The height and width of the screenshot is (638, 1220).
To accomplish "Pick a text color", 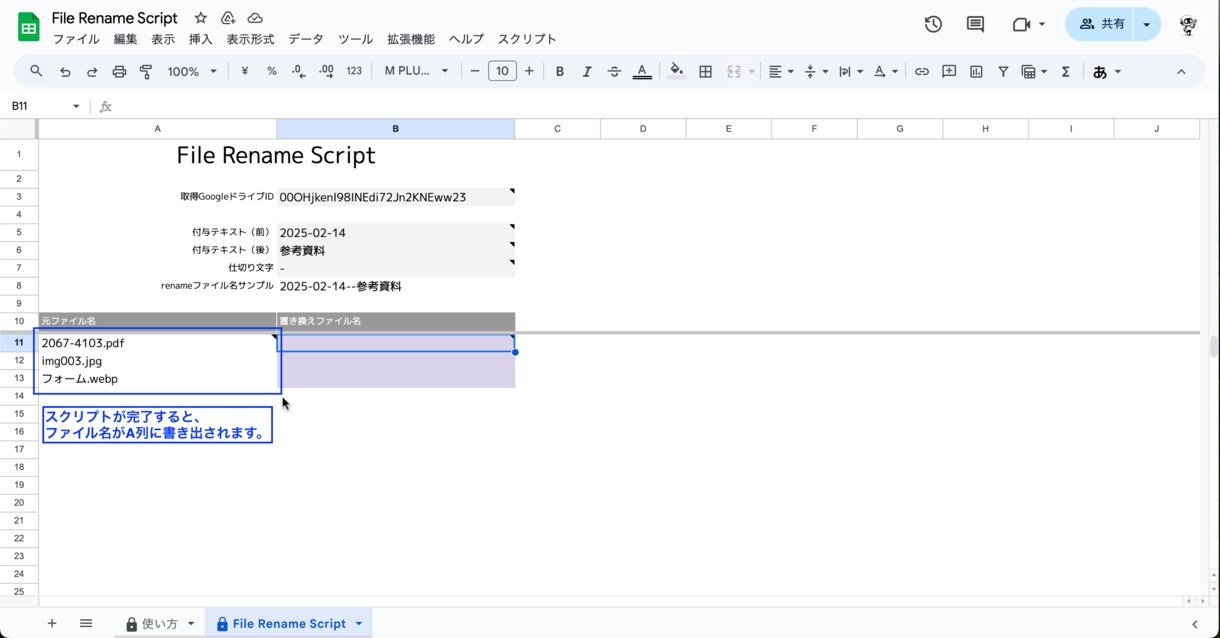I will [x=642, y=71].
